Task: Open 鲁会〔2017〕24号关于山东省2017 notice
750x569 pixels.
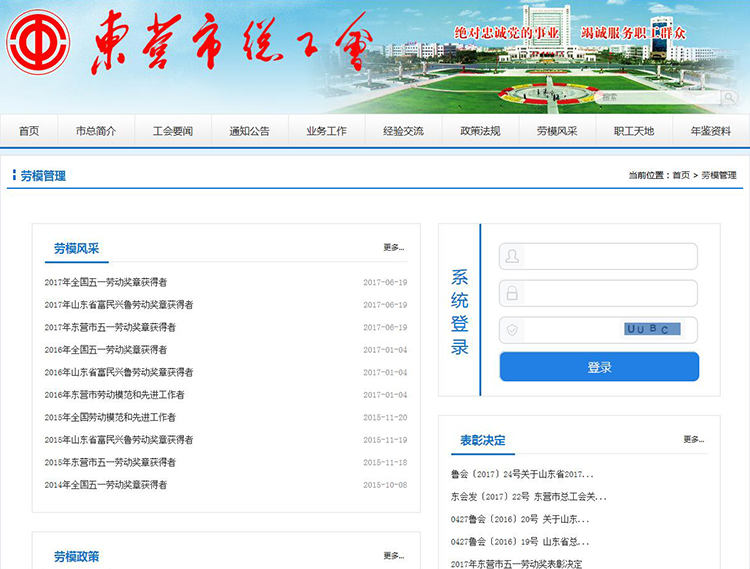Action: (x=522, y=474)
